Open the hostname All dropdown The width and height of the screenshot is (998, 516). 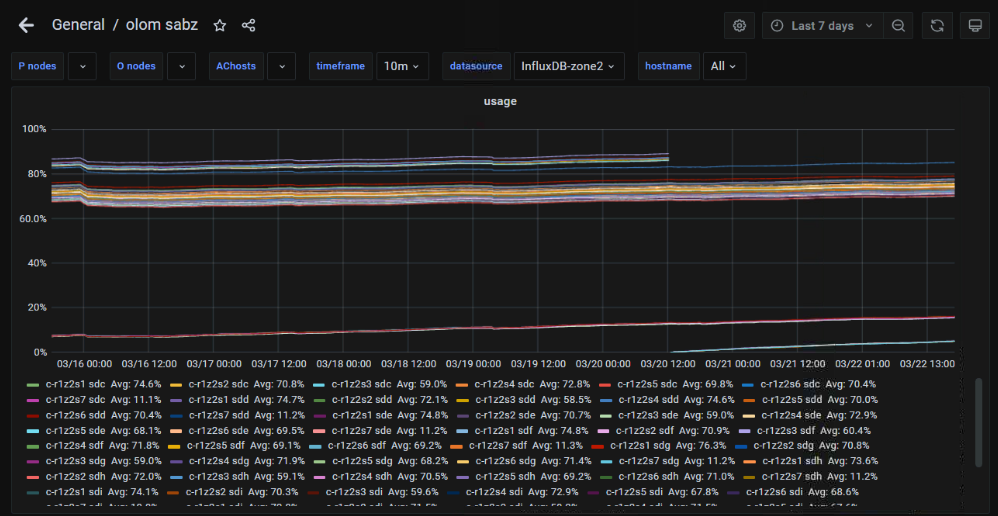(x=724, y=66)
